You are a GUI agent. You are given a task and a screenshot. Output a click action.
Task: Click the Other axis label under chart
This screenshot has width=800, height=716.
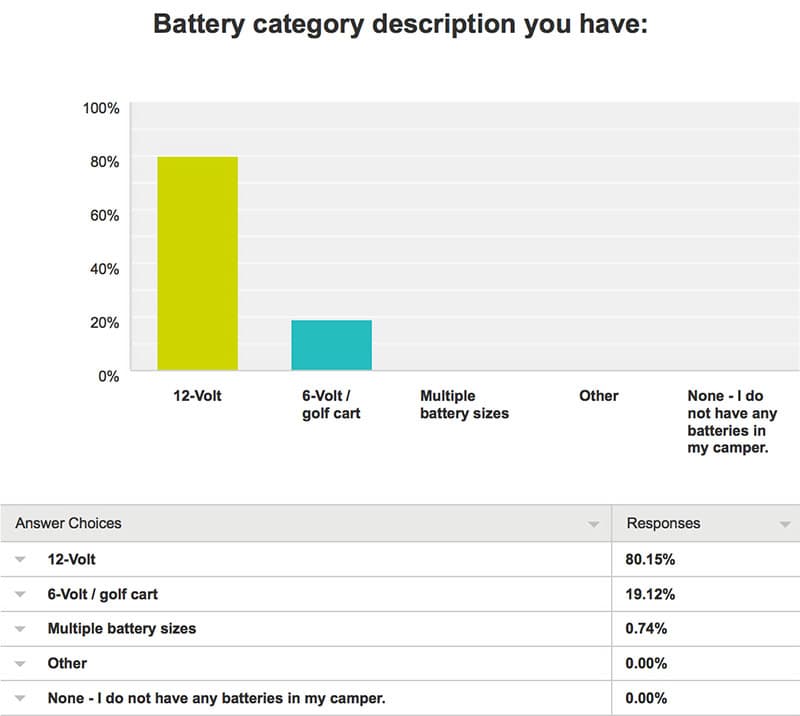(598, 396)
